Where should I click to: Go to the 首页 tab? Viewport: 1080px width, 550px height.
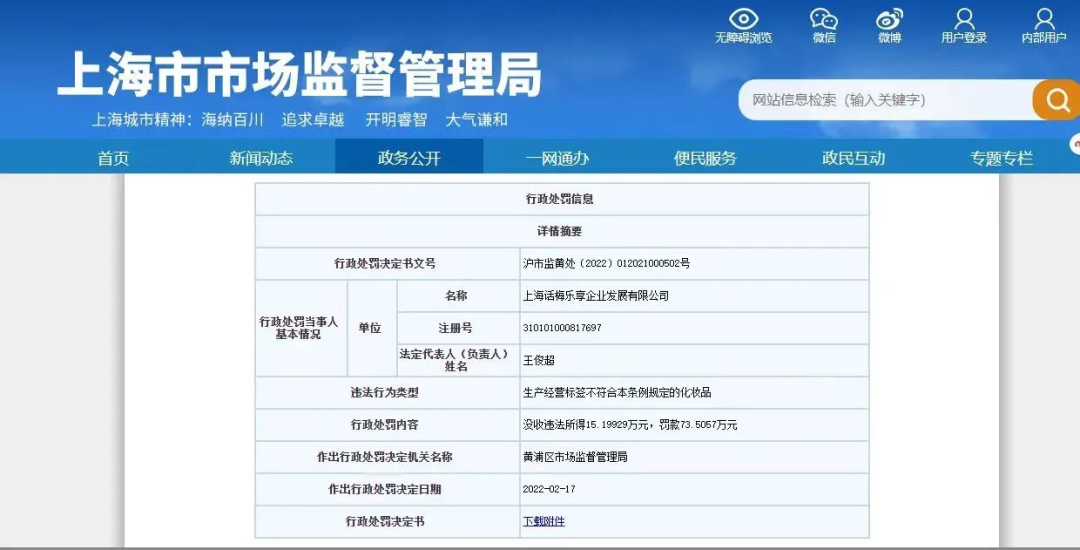click(x=113, y=158)
